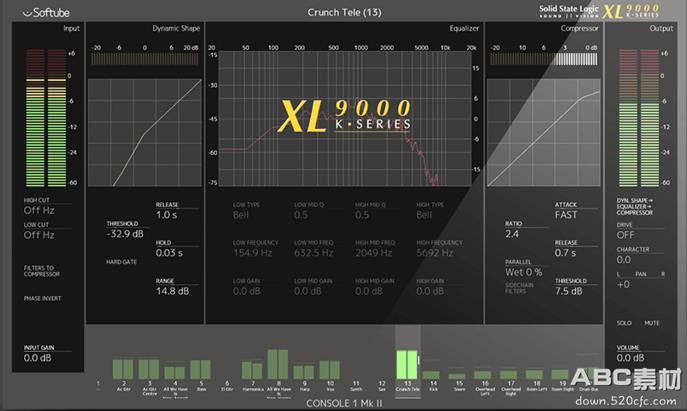
Task: Click compressor Release 0.7 s value
Action: tap(565, 253)
